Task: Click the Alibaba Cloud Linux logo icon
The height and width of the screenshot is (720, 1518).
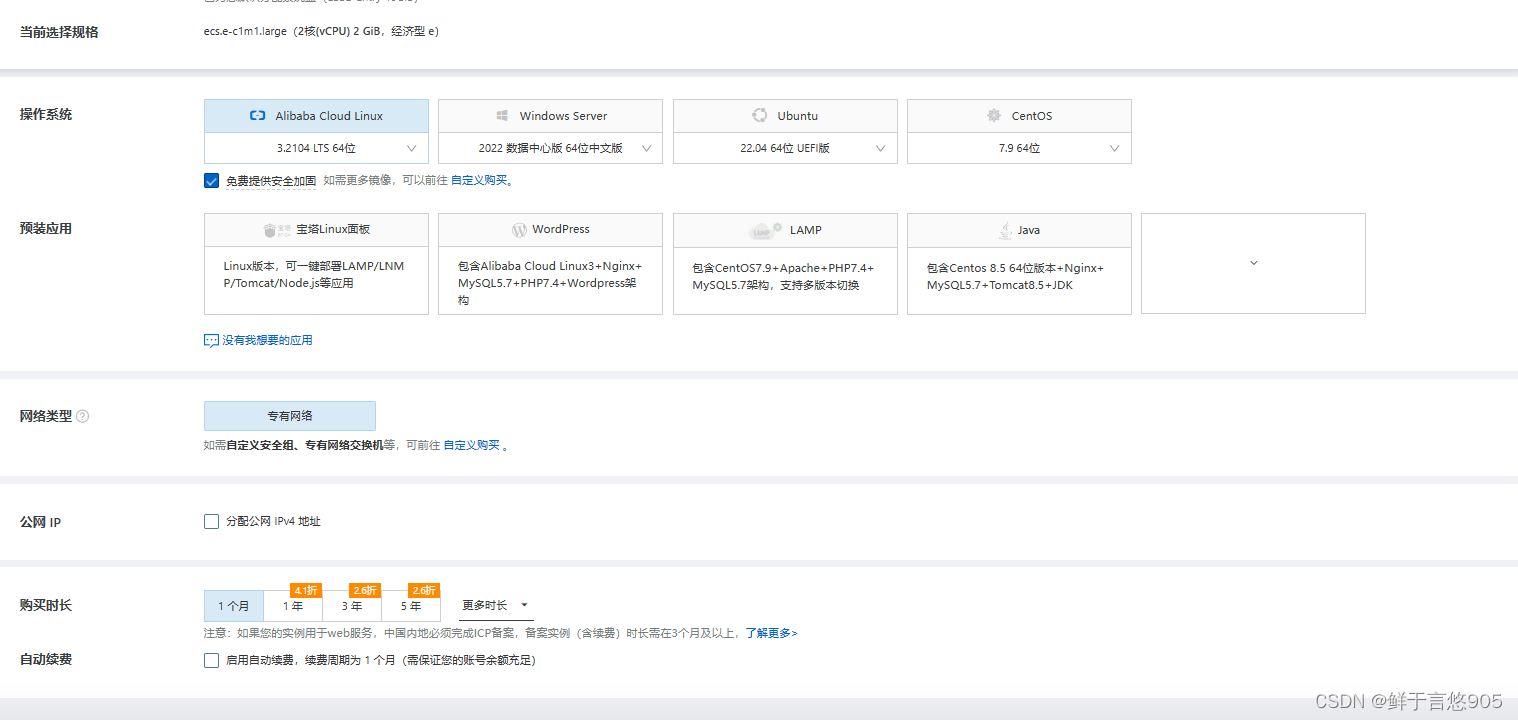Action: tap(257, 116)
